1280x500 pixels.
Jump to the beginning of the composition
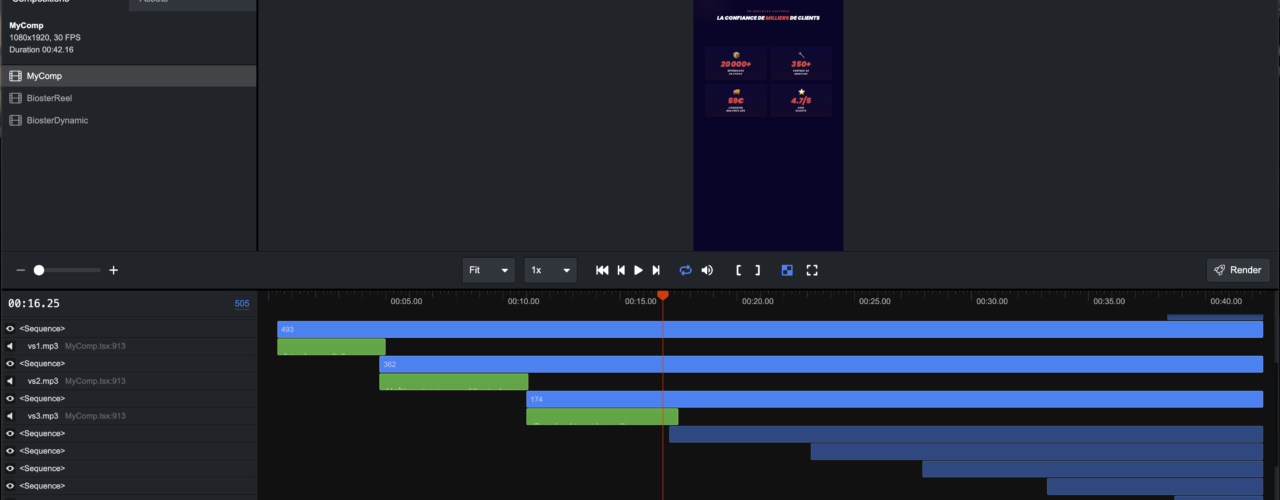[602, 270]
